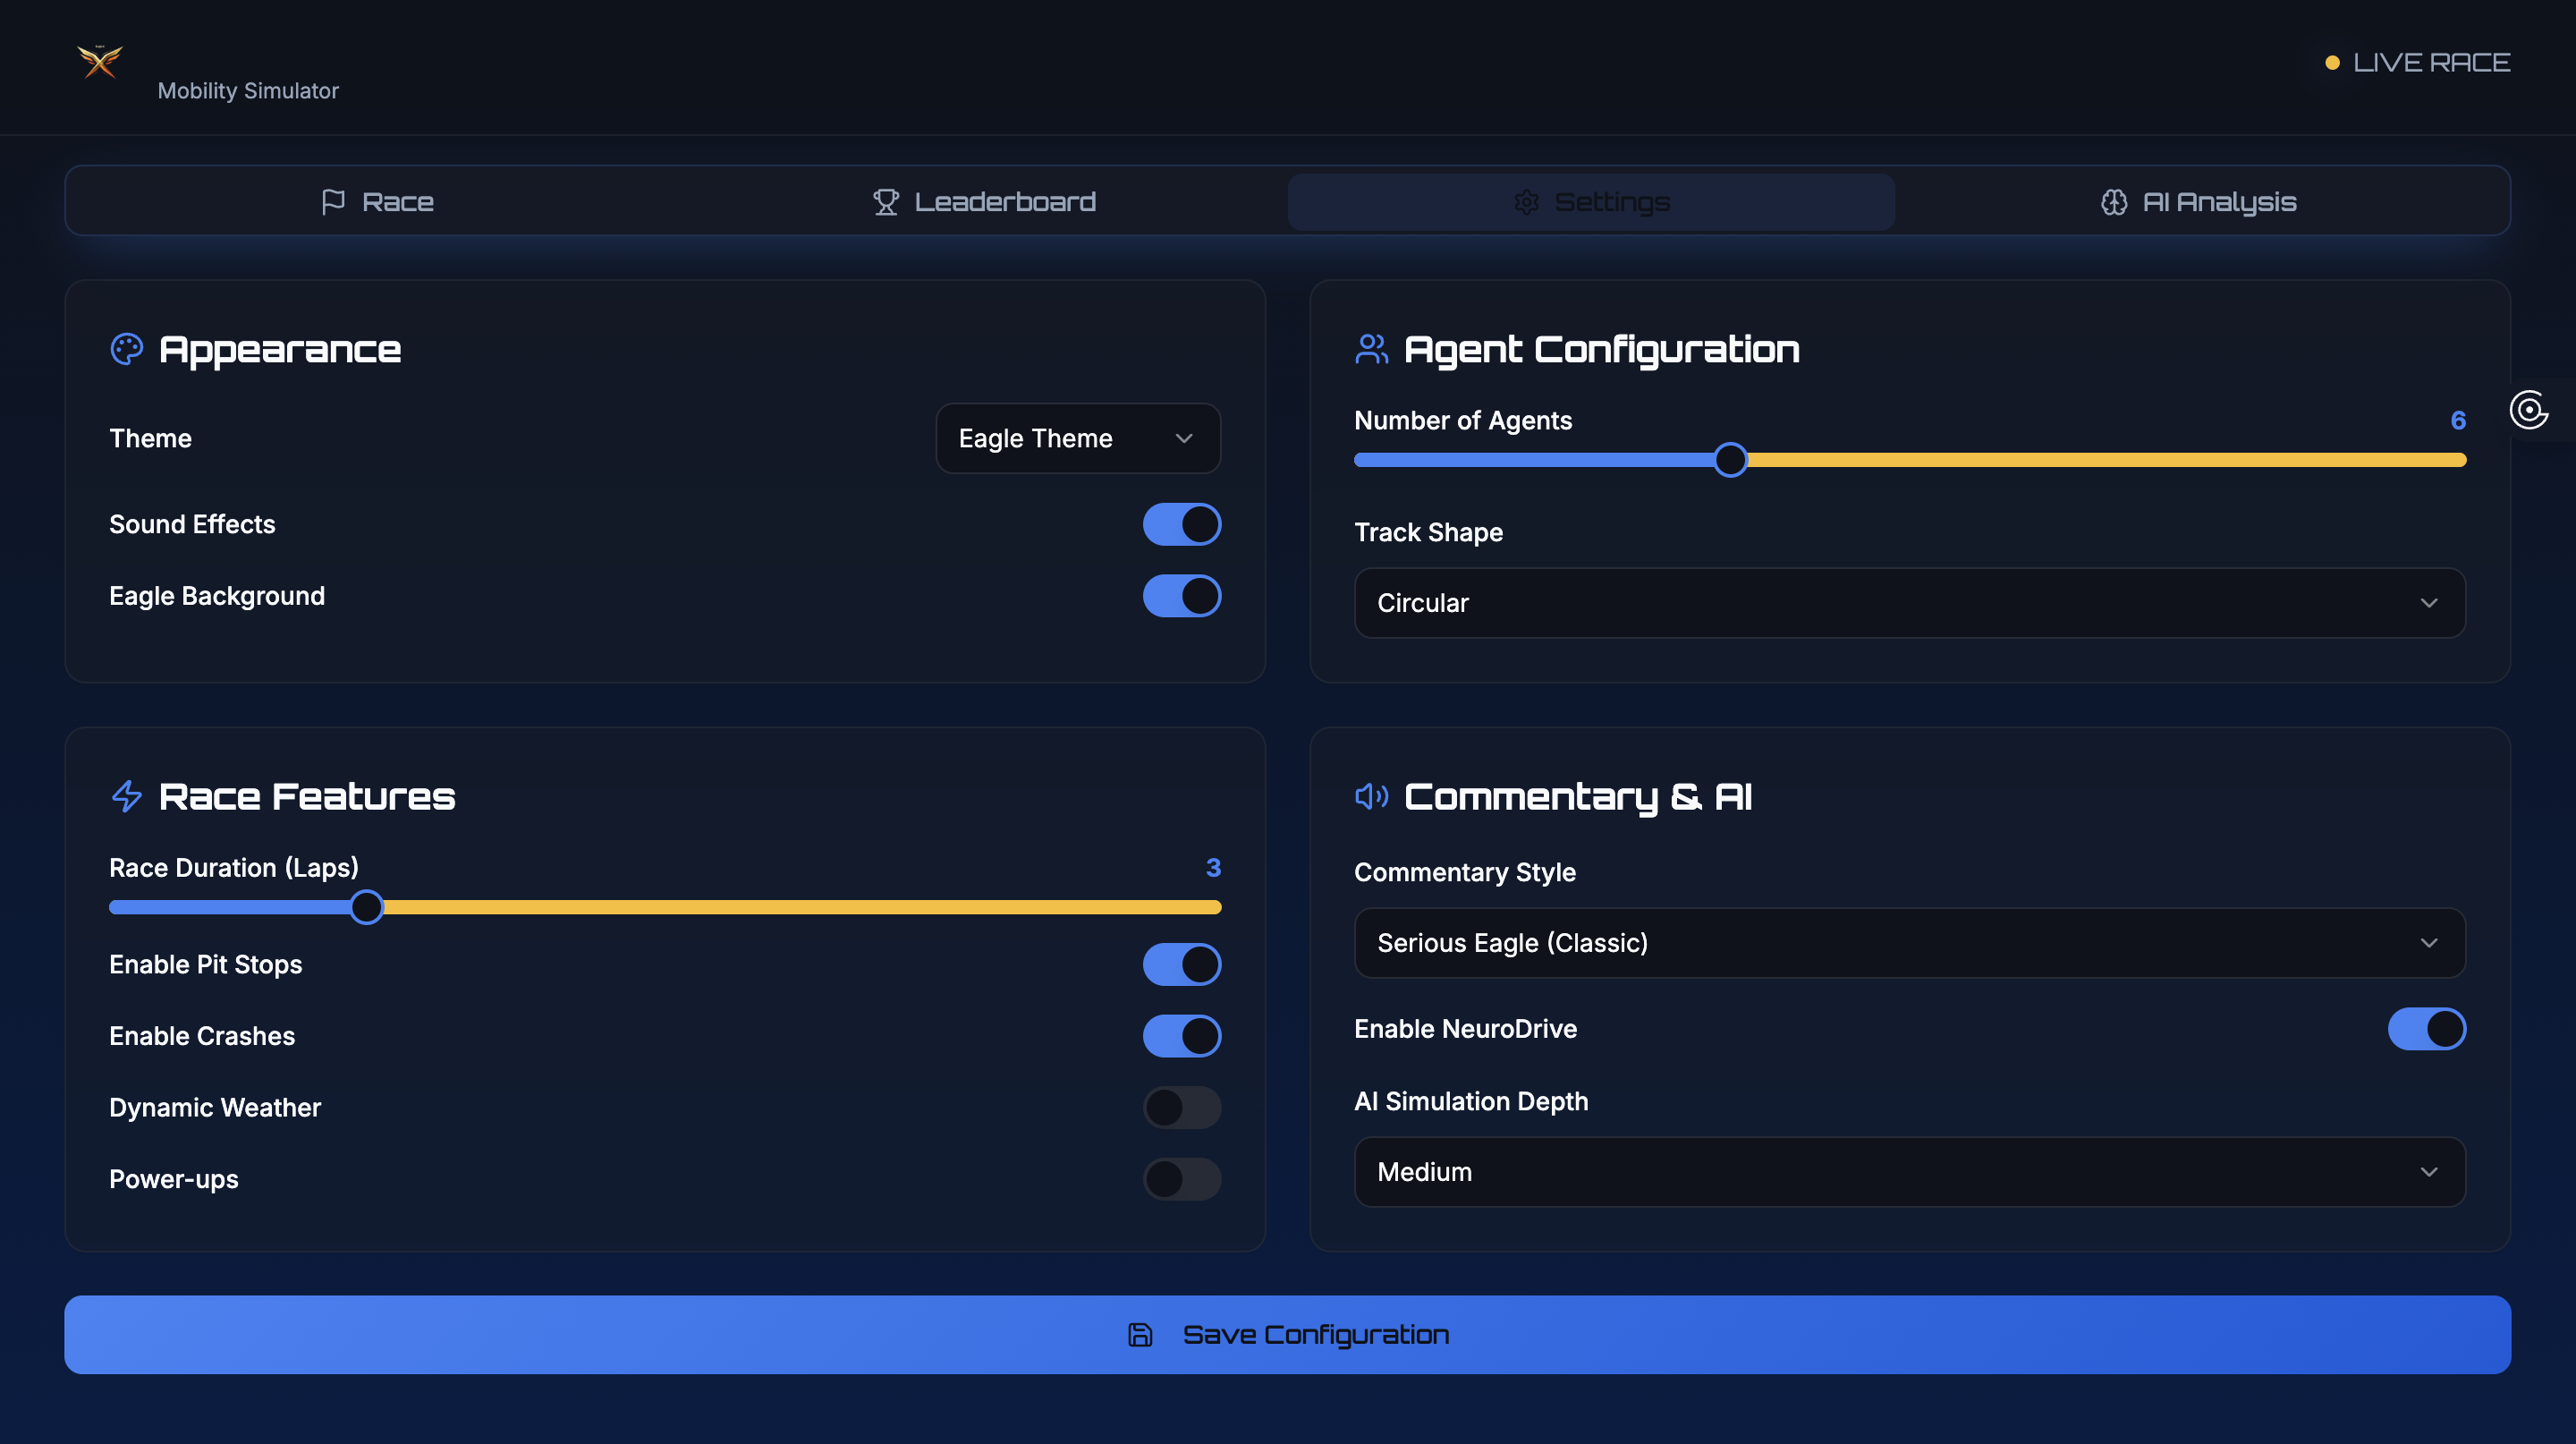Turn off Sound Effects toggle
2576x1444 pixels.
(x=1181, y=524)
